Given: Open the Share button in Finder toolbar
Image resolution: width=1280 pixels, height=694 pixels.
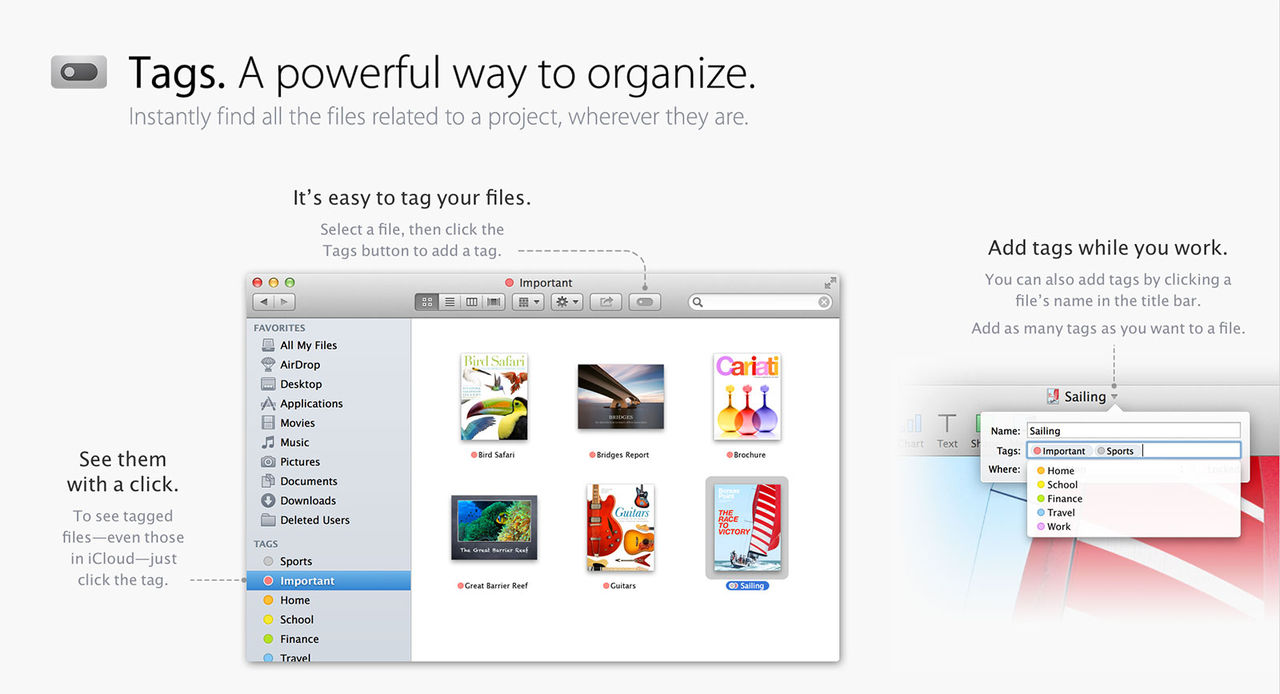Looking at the screenshot, I should coord(606,302).
